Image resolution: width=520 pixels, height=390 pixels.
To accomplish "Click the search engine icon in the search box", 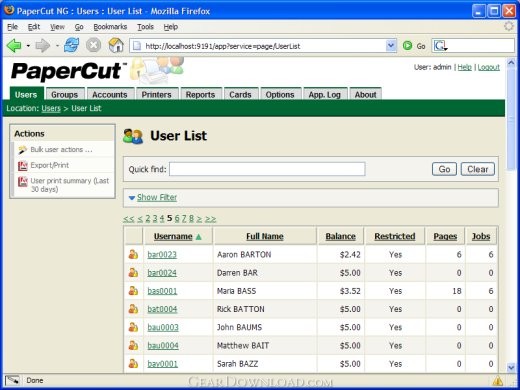I will [x=440, y=45].
